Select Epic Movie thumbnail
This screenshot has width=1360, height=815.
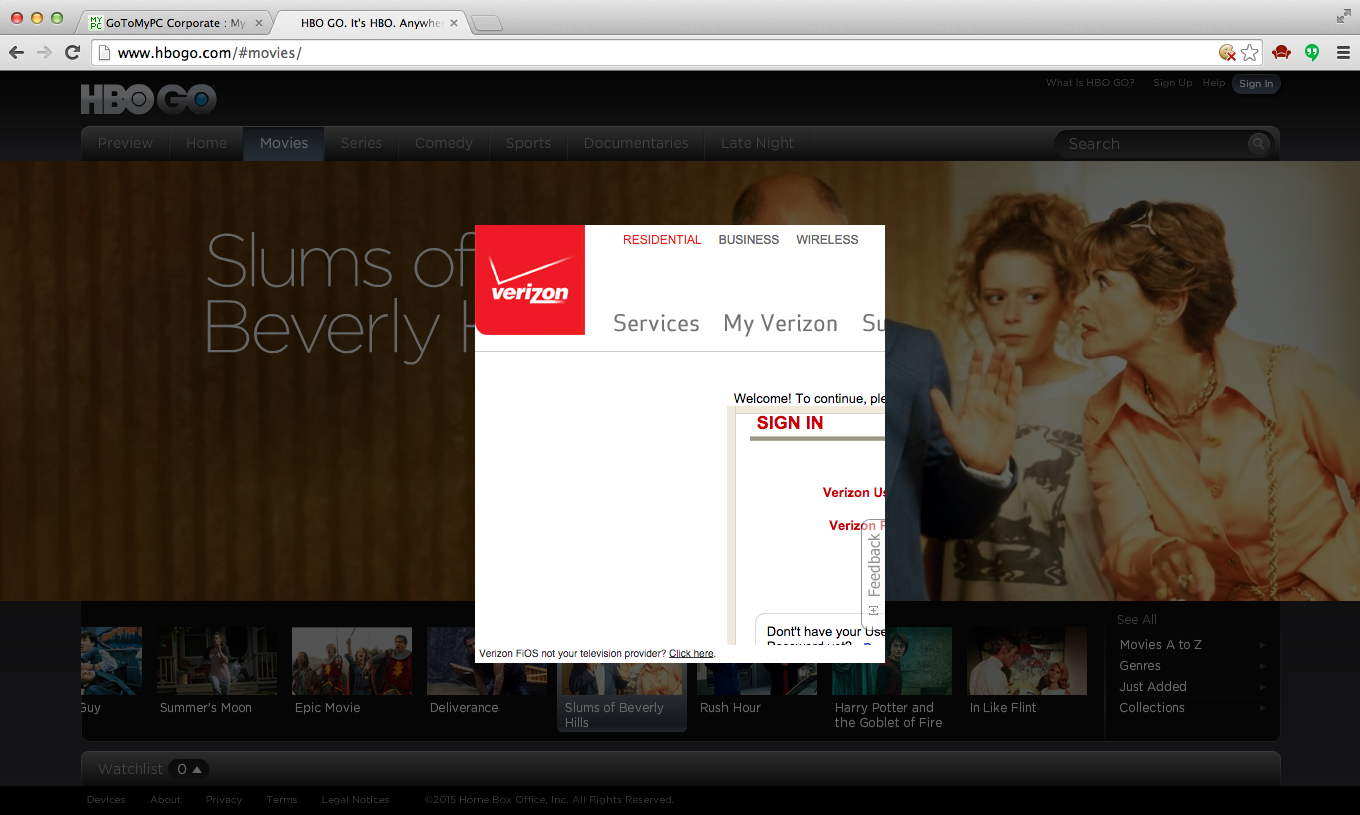coord(352,661)
